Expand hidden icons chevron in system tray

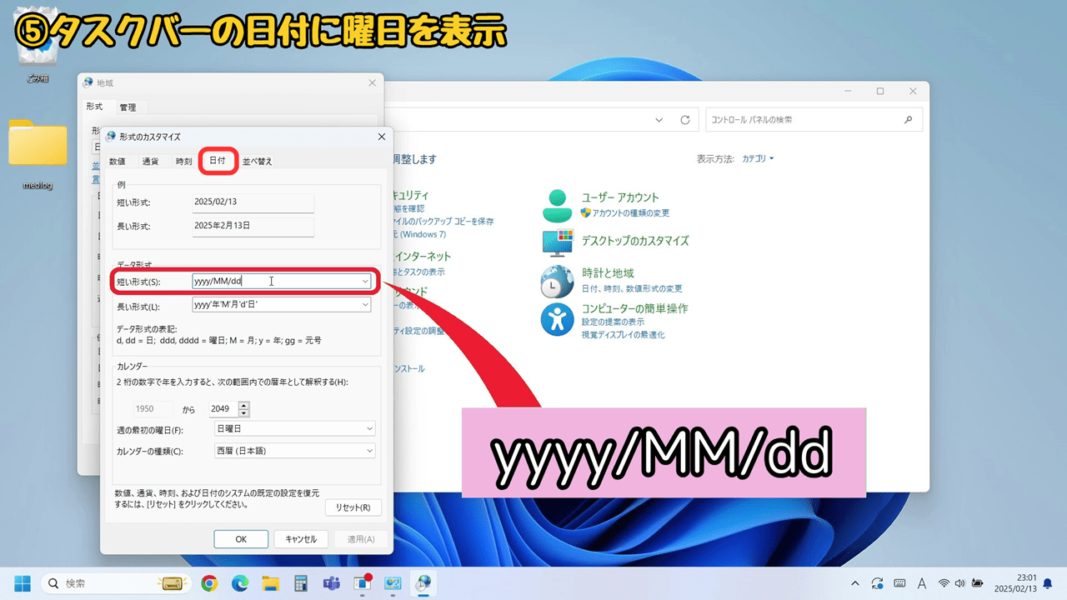(x=855, y=582)
